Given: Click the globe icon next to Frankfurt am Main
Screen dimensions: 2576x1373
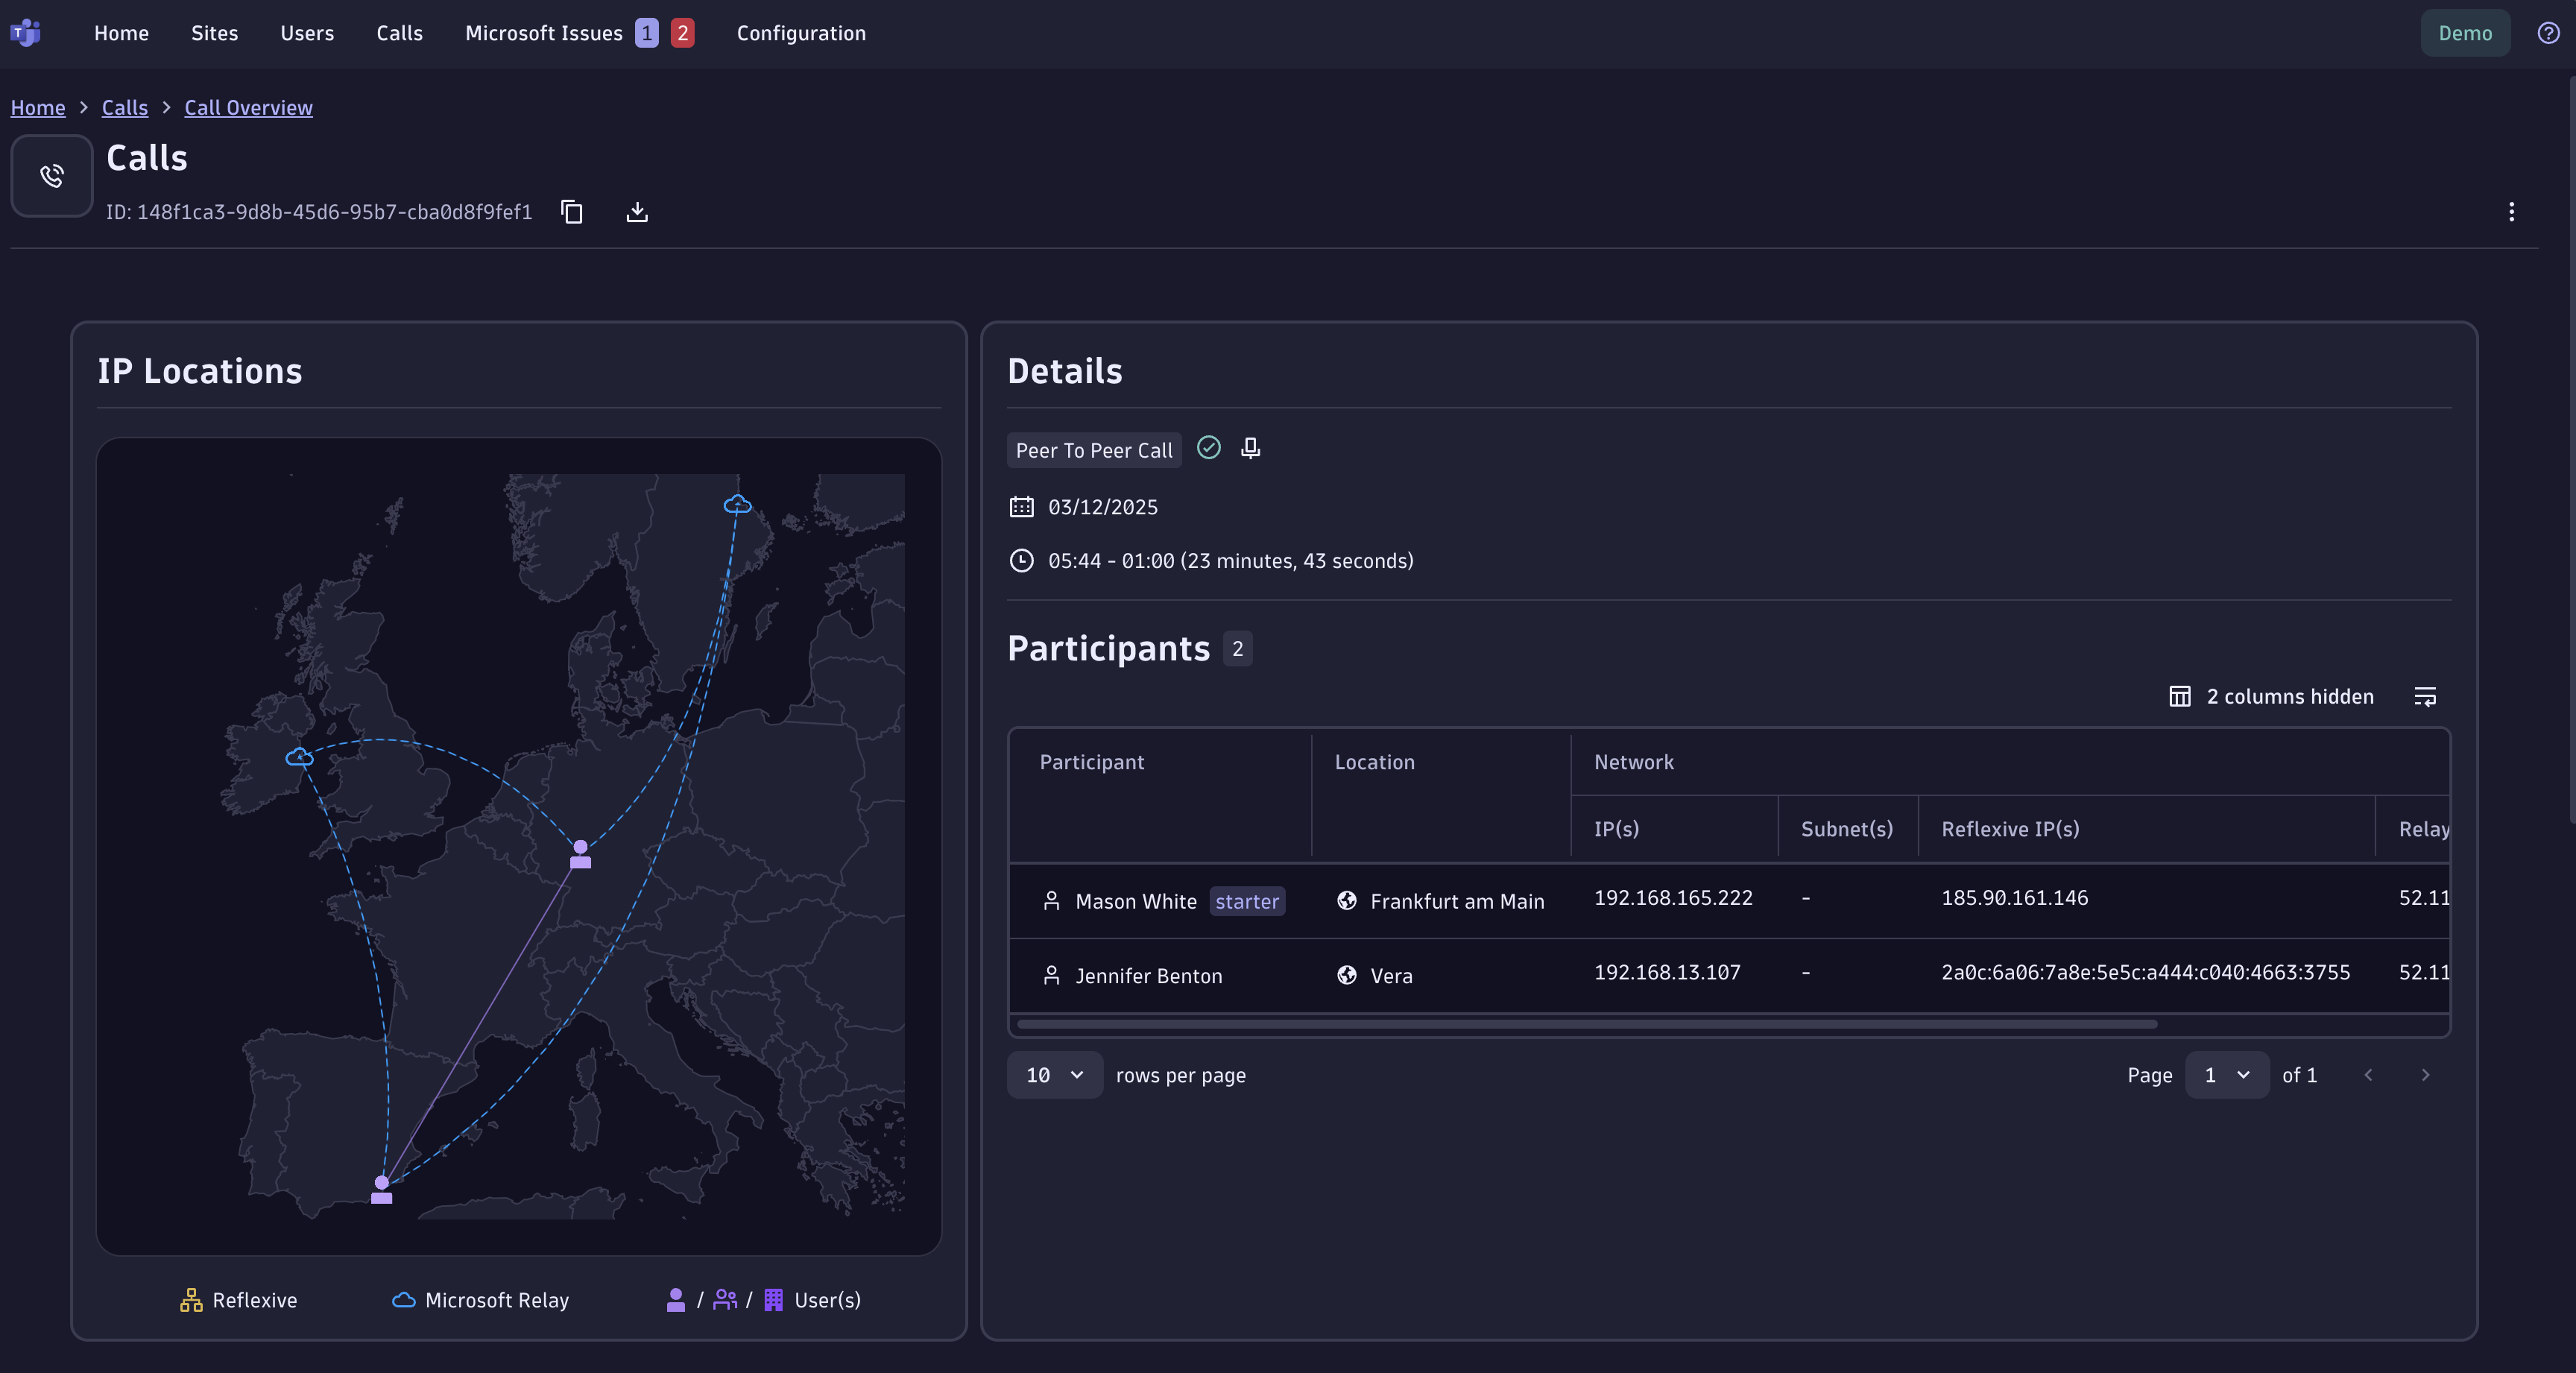Looking at the screenshot, I should [x=1345, y=900].
